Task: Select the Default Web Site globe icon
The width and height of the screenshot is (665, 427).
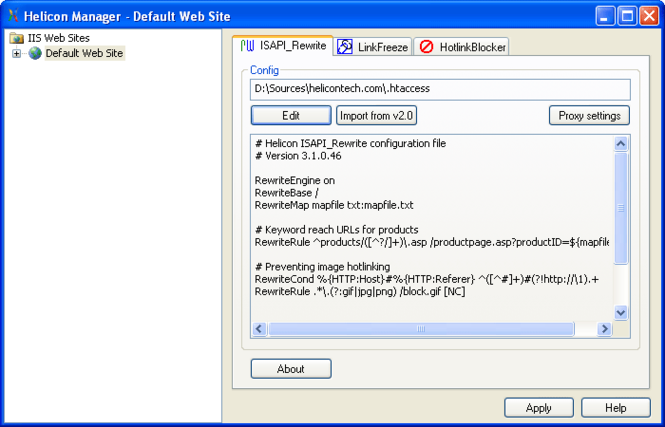Action: [35, 53]
